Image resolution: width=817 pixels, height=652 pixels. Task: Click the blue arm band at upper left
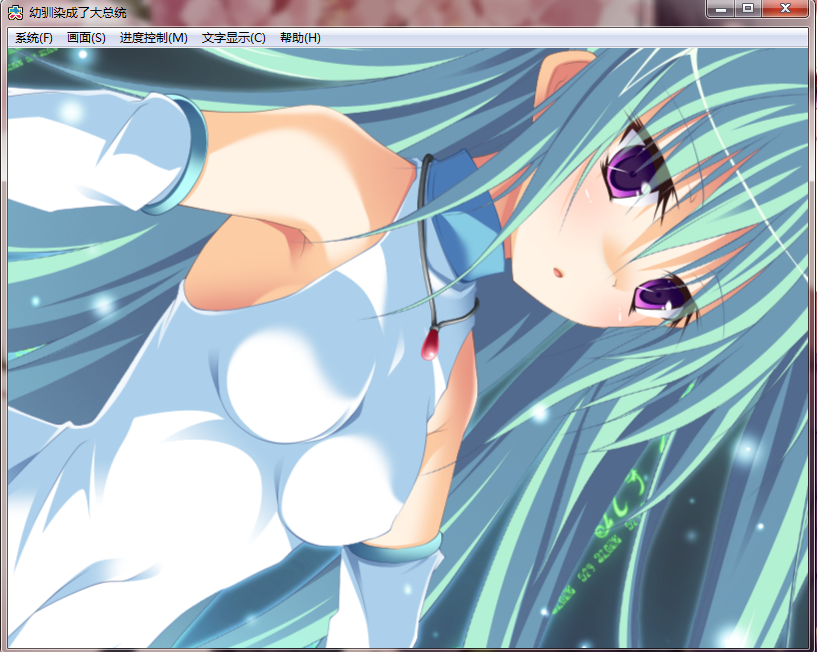[x=180, y=155]
